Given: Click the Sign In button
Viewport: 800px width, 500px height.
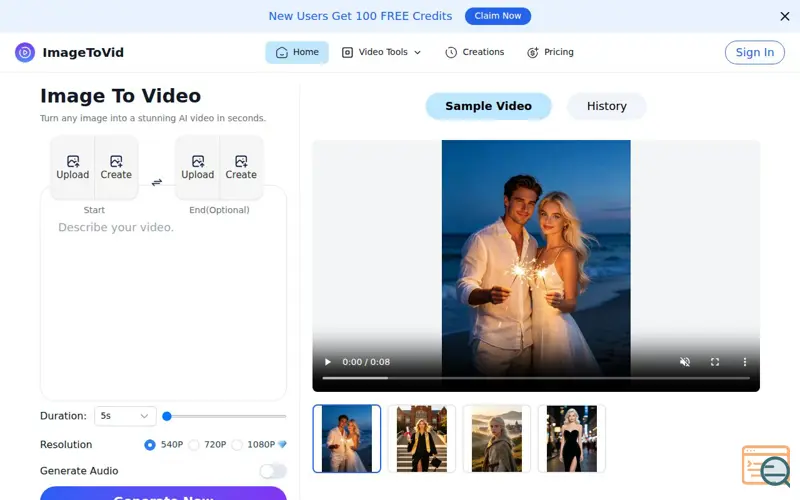Looking at the screenshot, I should [x=755, y=53].
